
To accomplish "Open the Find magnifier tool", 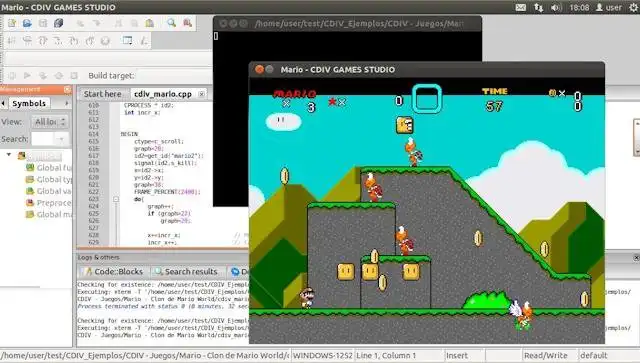I will (171, 23).
